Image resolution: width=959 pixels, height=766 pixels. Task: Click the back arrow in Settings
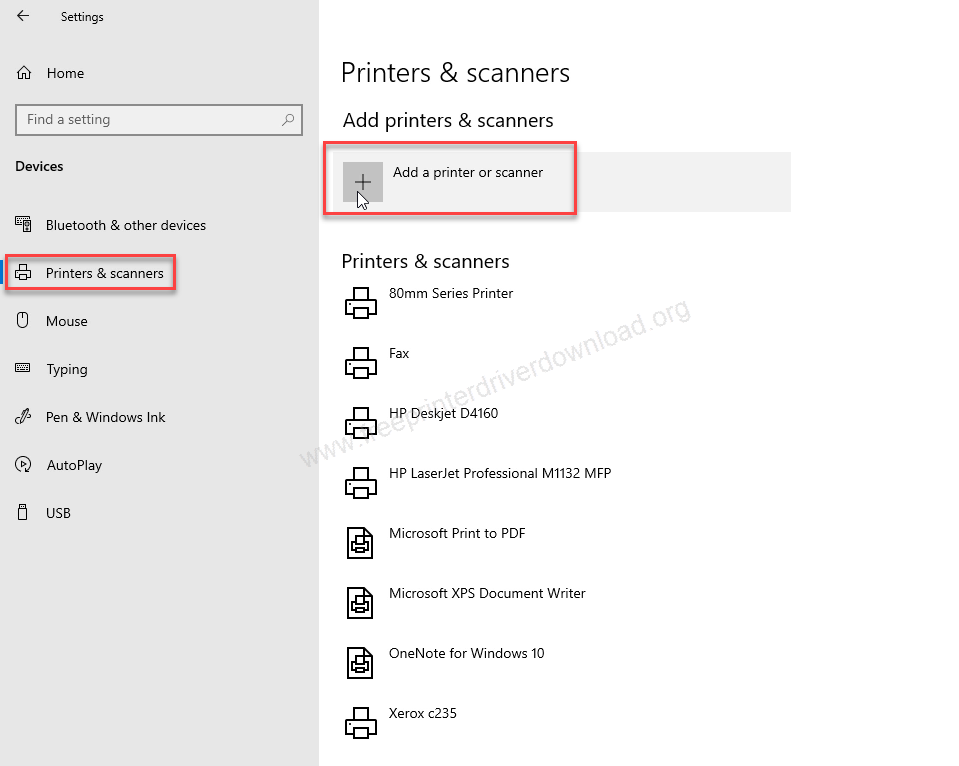[23, 16]
